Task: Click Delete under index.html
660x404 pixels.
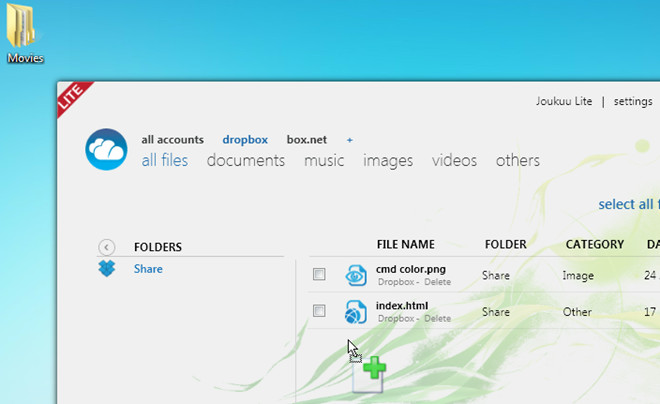Action: tap(437, 319)
